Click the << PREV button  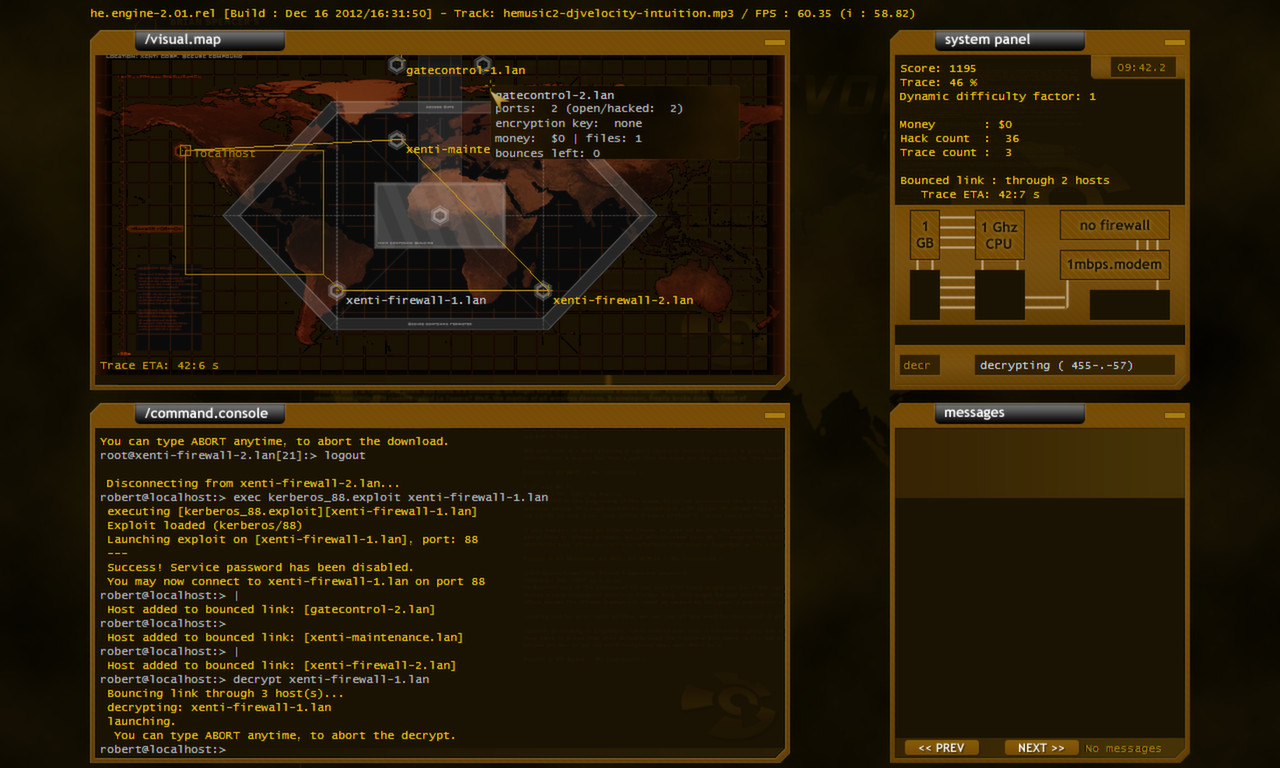940,747
